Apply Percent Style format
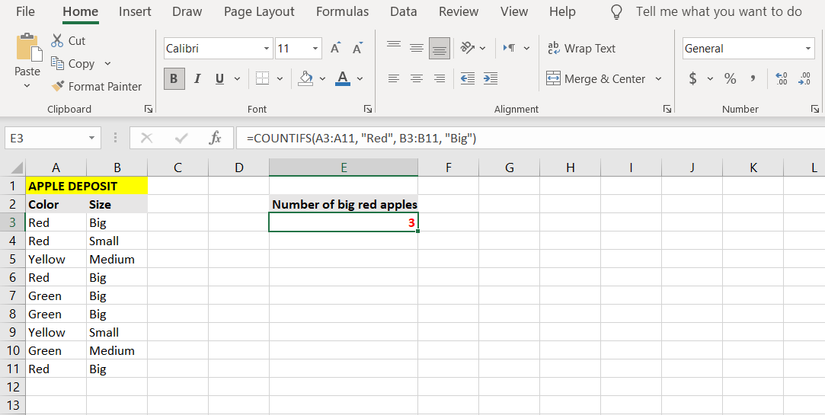 click(730, 79)
